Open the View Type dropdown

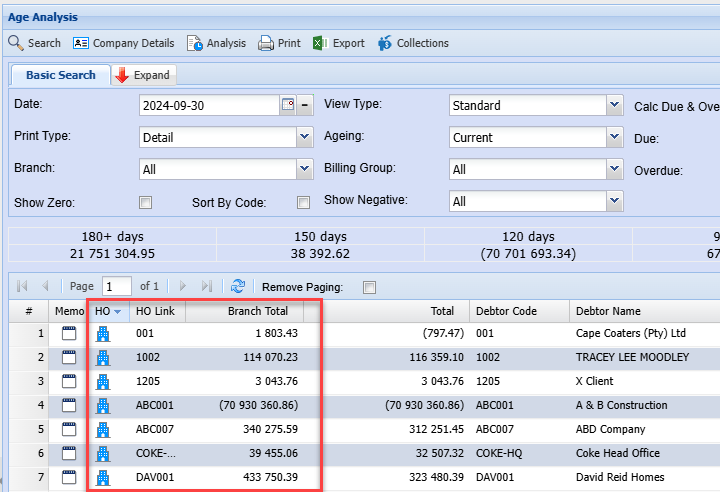614,105
